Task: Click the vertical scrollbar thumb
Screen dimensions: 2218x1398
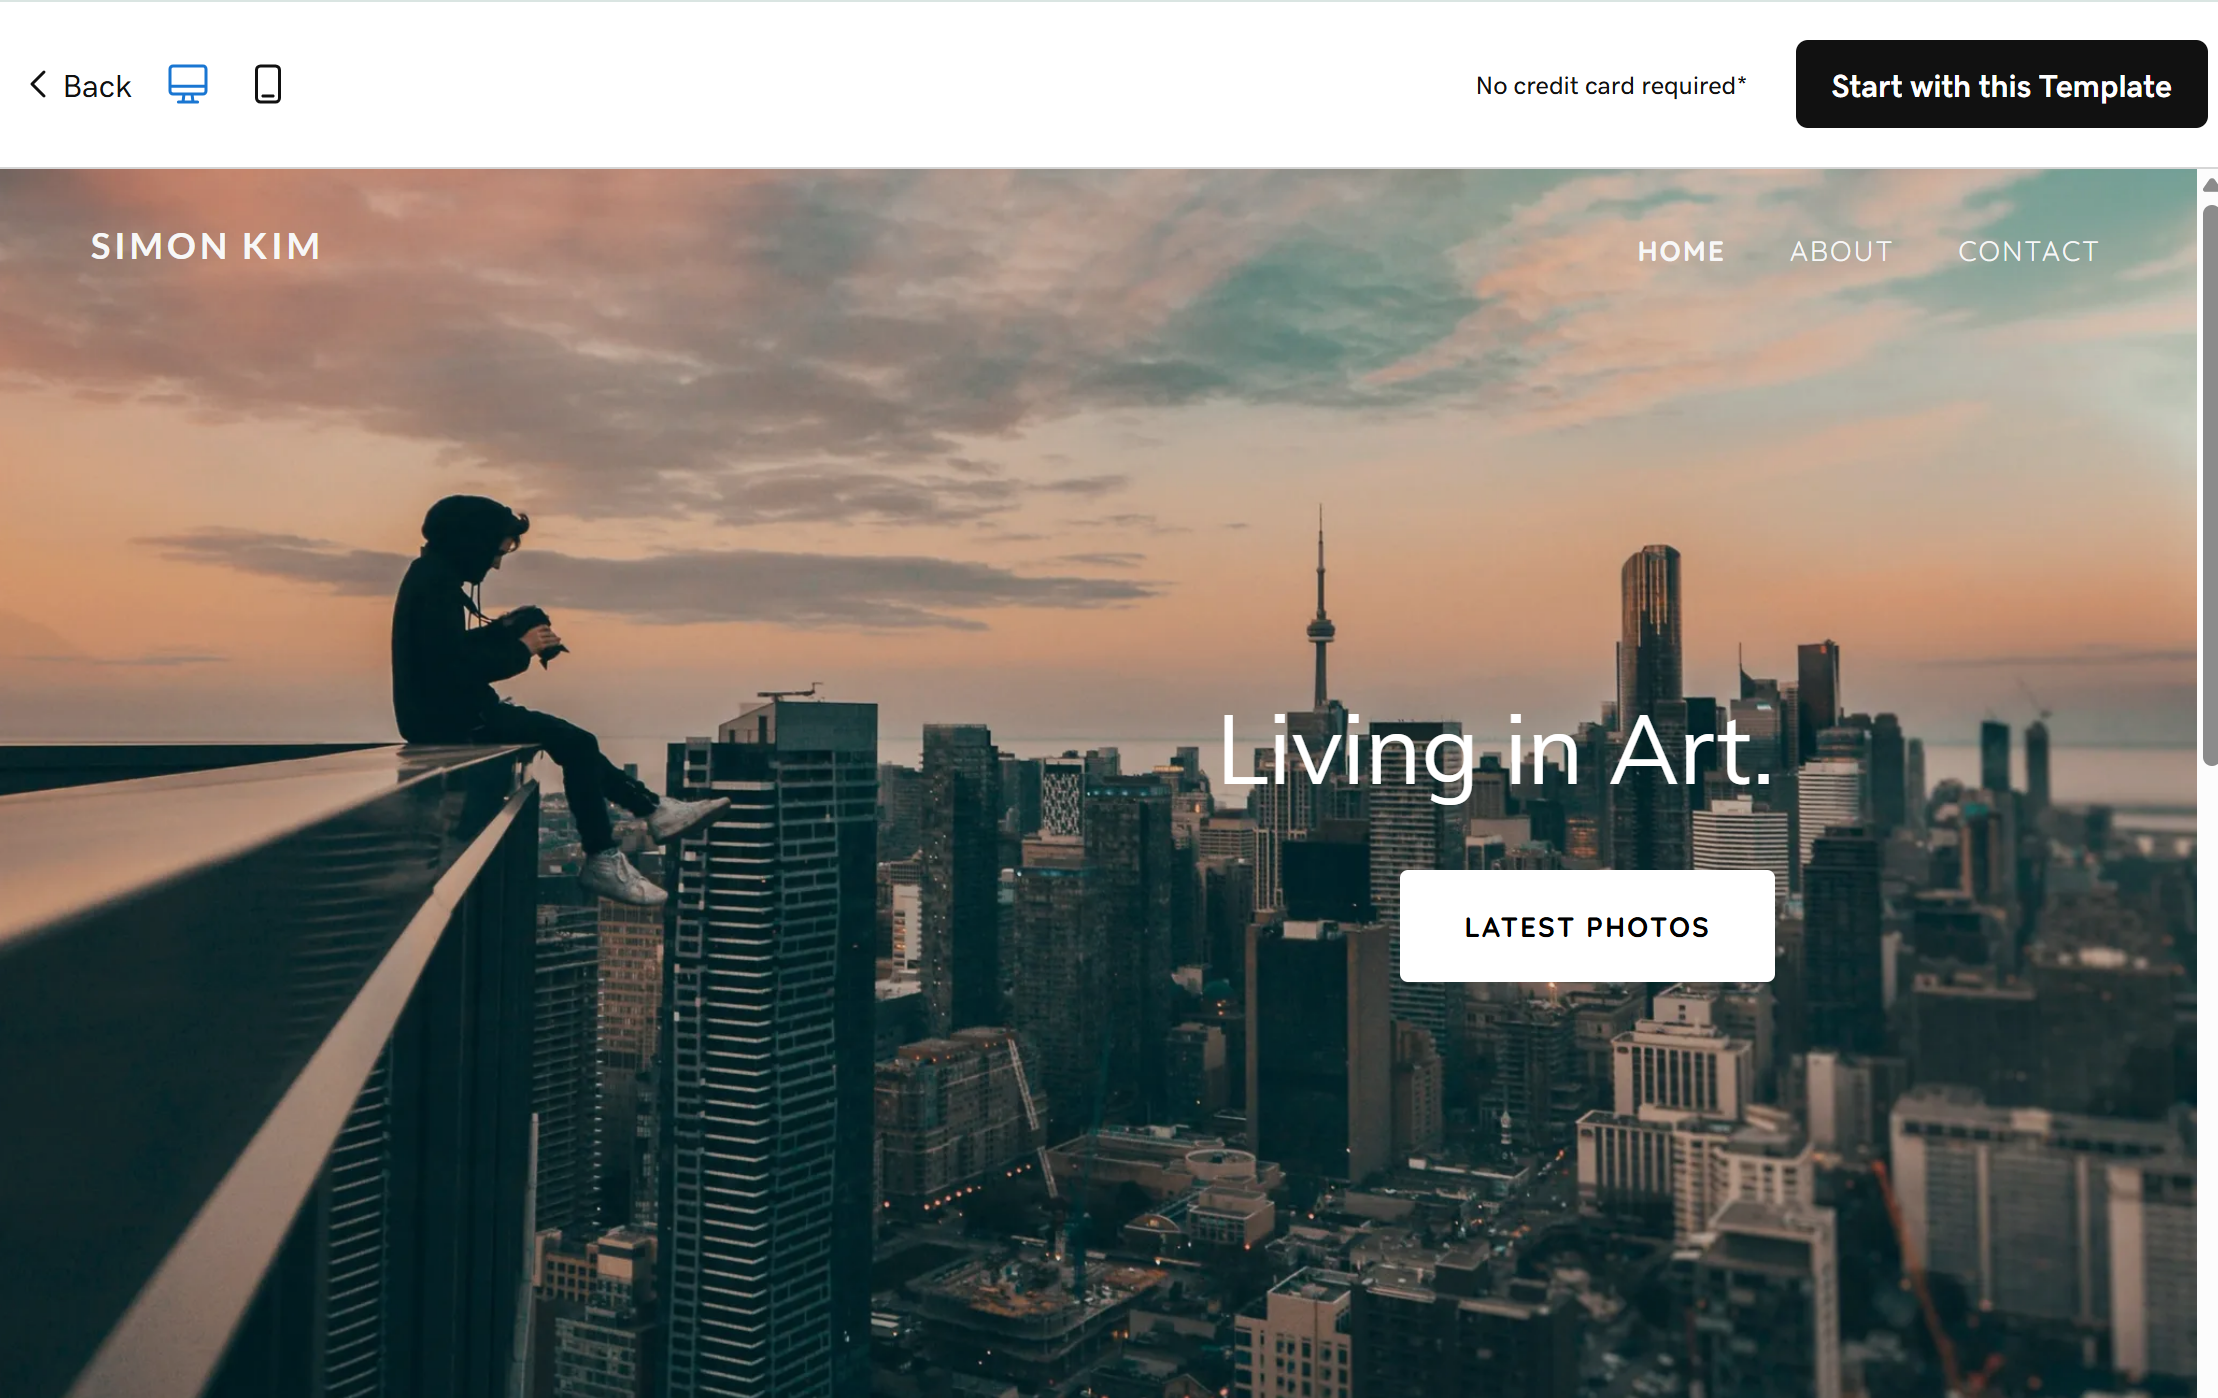Action: point(2210,486)
